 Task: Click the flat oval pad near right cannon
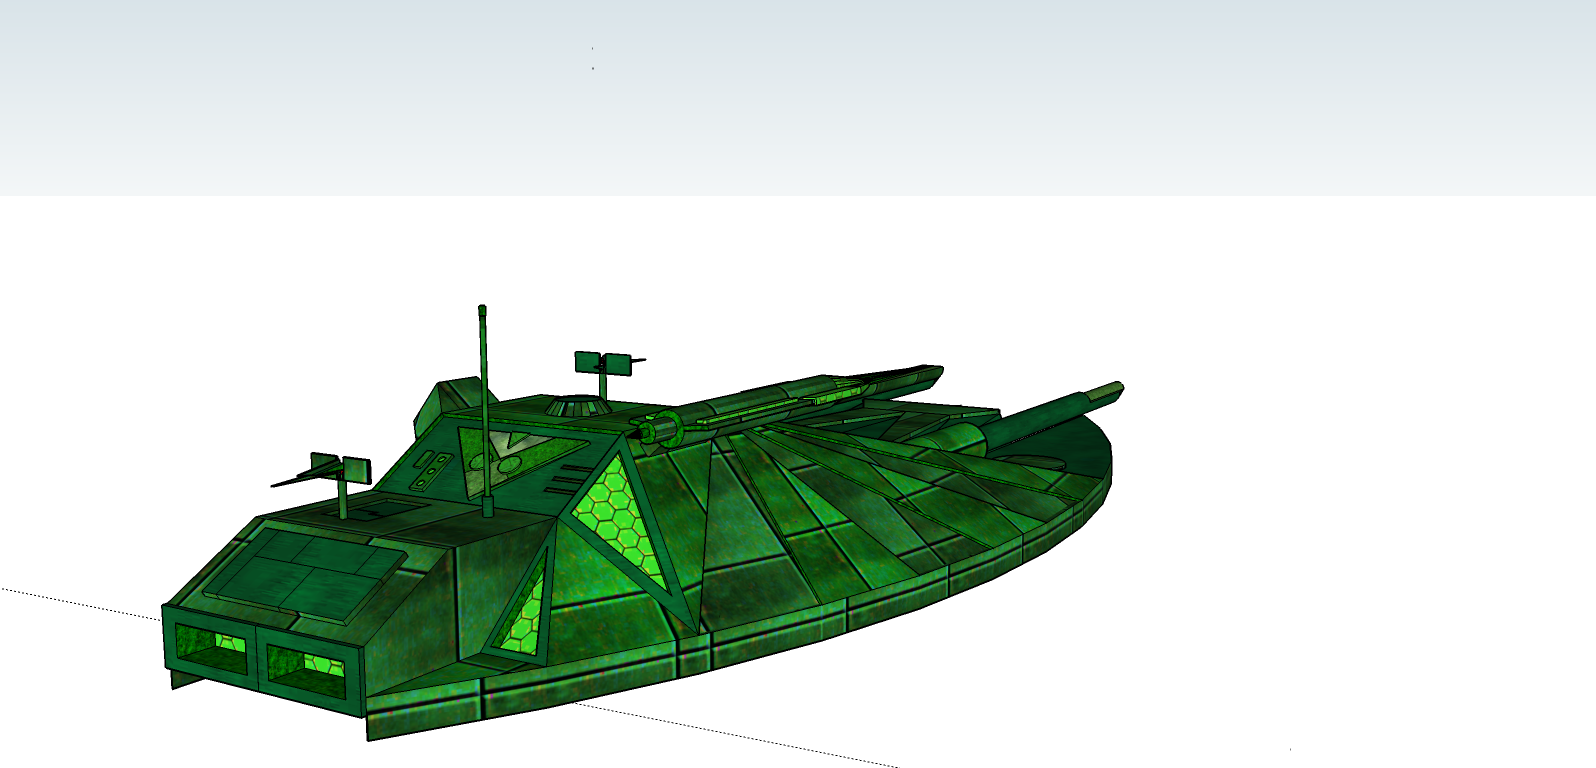[1038, 461]
